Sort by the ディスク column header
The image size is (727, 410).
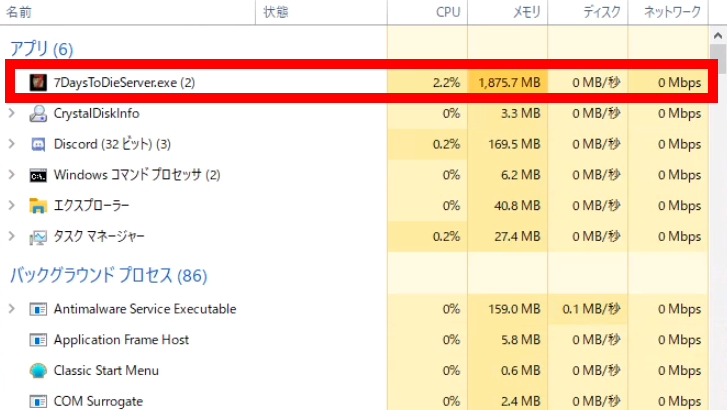point(601,12)
